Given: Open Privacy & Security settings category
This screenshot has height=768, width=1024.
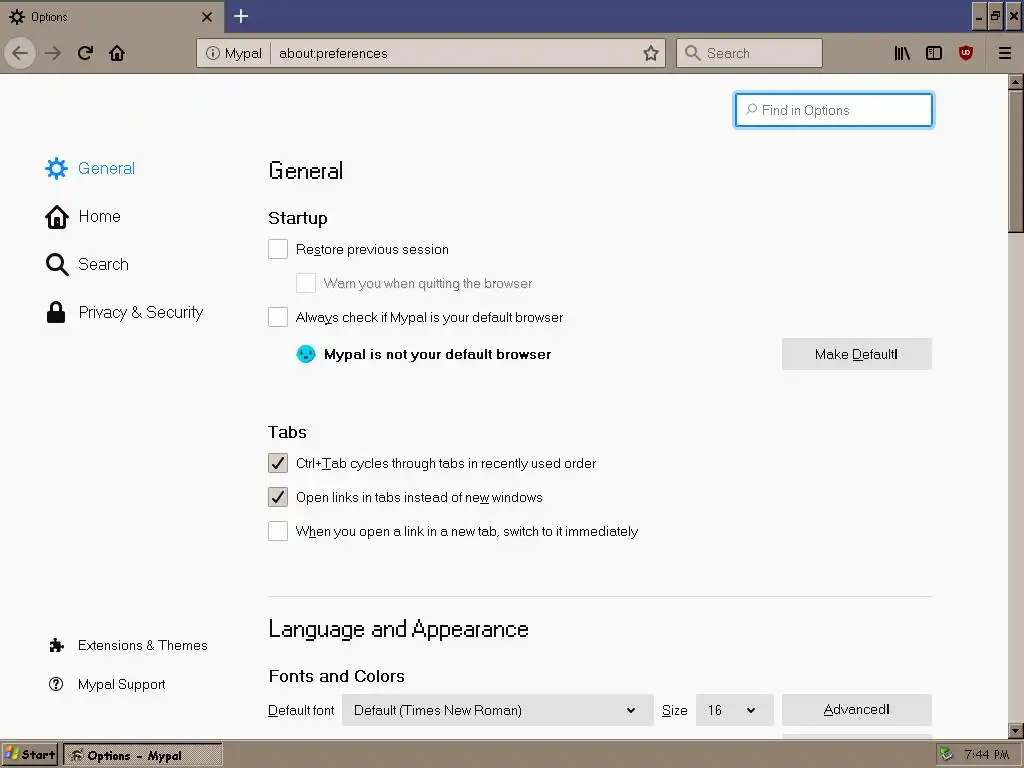Looking at the screenshot, I should (140, 312).
